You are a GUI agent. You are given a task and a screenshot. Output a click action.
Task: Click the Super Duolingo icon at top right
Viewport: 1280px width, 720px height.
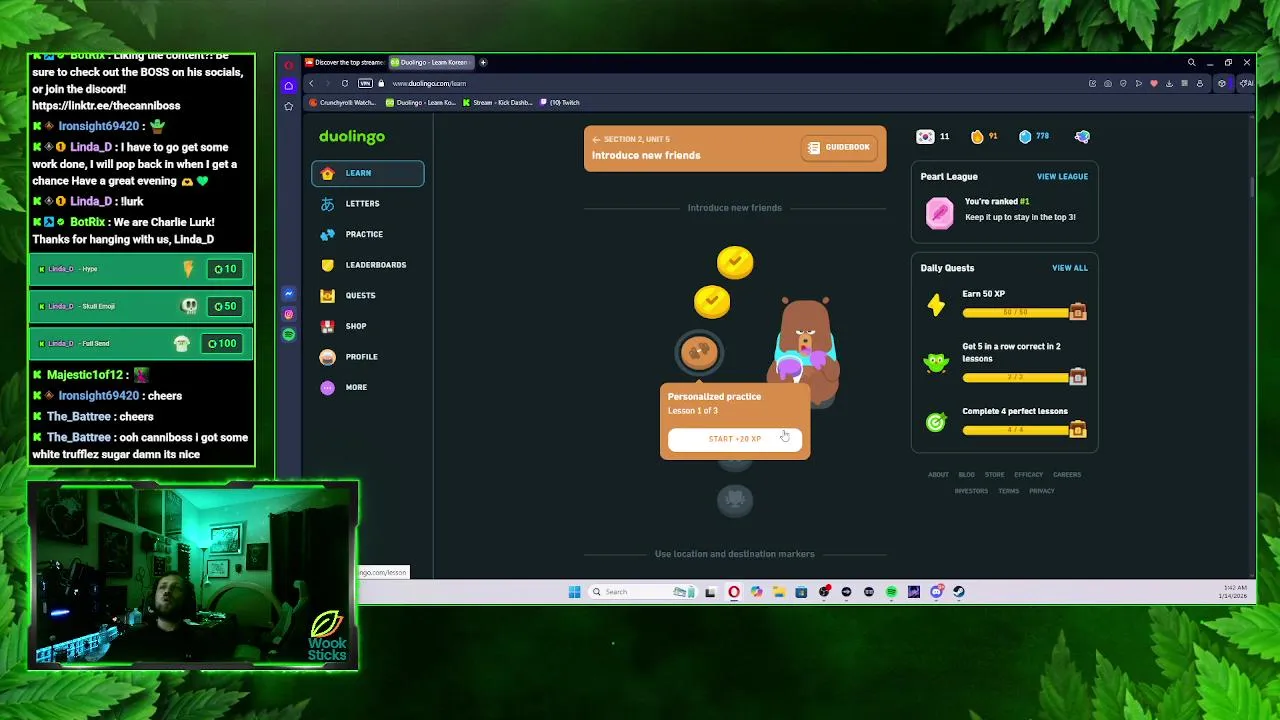[x=1082, y=136]
